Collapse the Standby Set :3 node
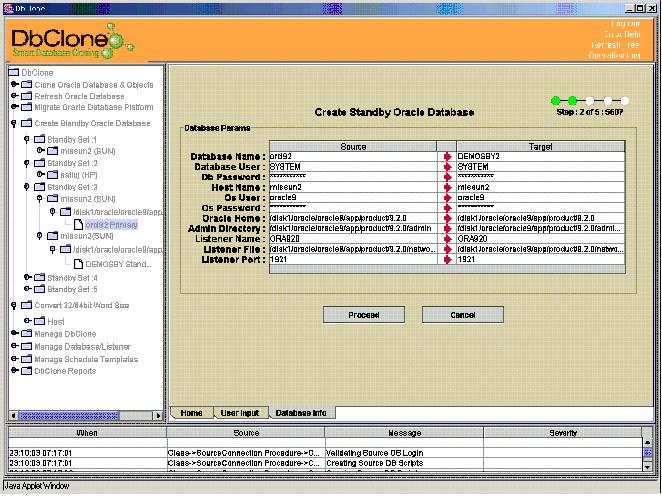 [x=27, y=187]
